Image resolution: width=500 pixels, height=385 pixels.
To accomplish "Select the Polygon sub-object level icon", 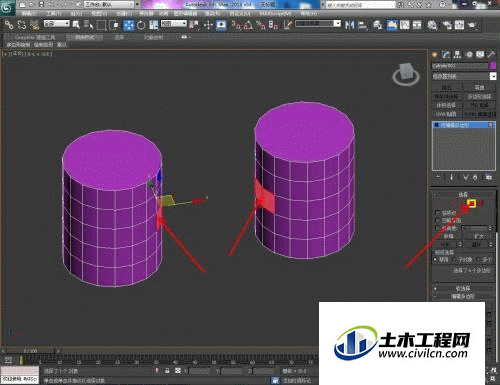I will (471, 203).
